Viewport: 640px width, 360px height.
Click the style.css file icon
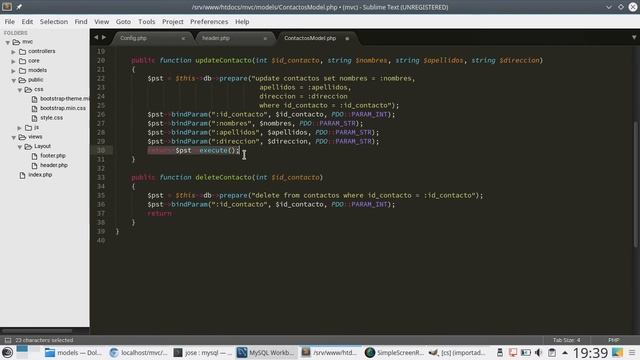point(34,118)
